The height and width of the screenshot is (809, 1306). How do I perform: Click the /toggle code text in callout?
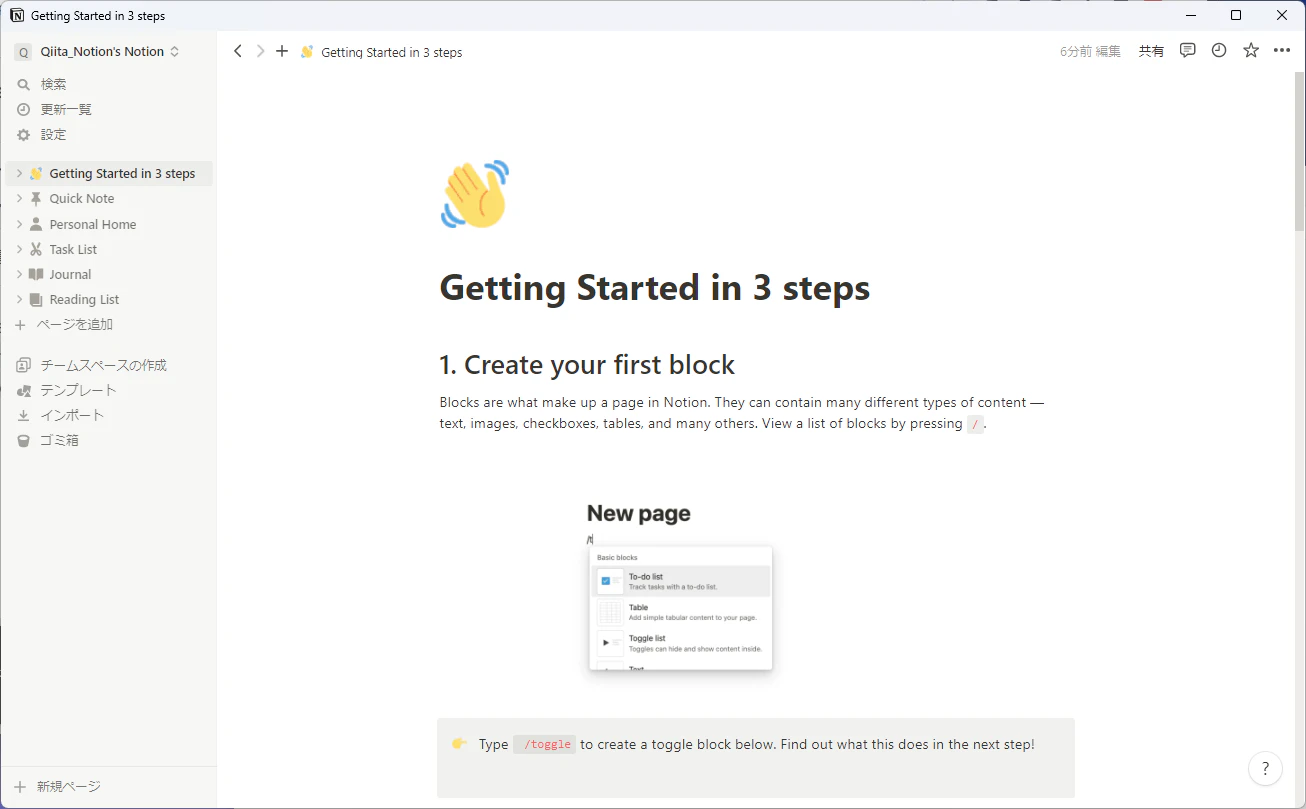pyautogui.click(x=545, y=744)
